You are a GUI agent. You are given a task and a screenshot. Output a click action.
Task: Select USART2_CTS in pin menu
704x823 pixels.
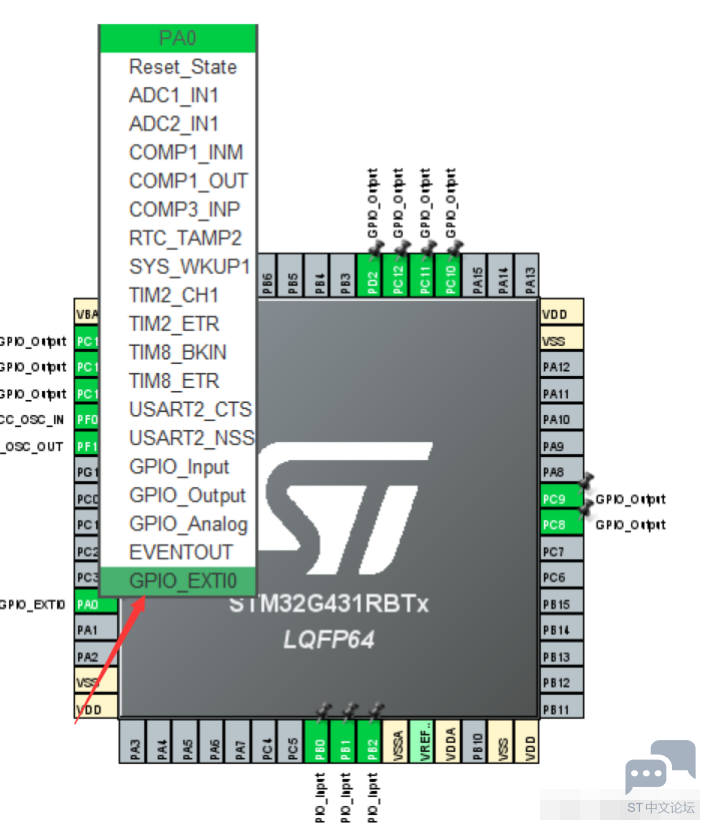[x=178, y=409]
